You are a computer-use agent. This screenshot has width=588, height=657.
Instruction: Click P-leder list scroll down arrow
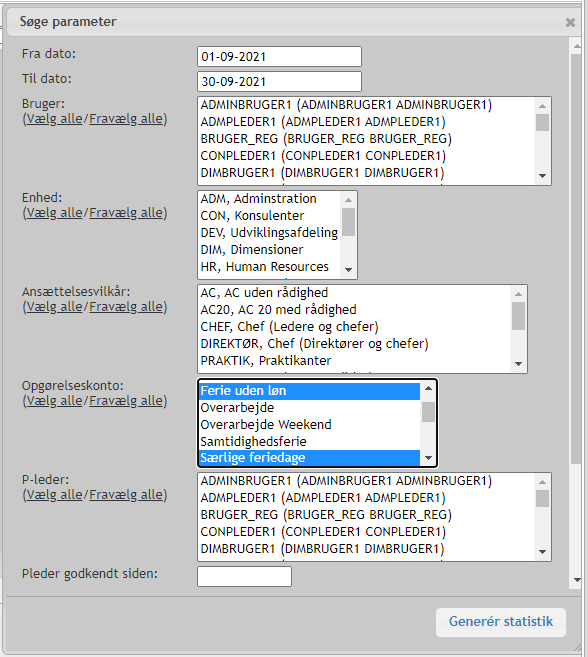coord(542,551)
